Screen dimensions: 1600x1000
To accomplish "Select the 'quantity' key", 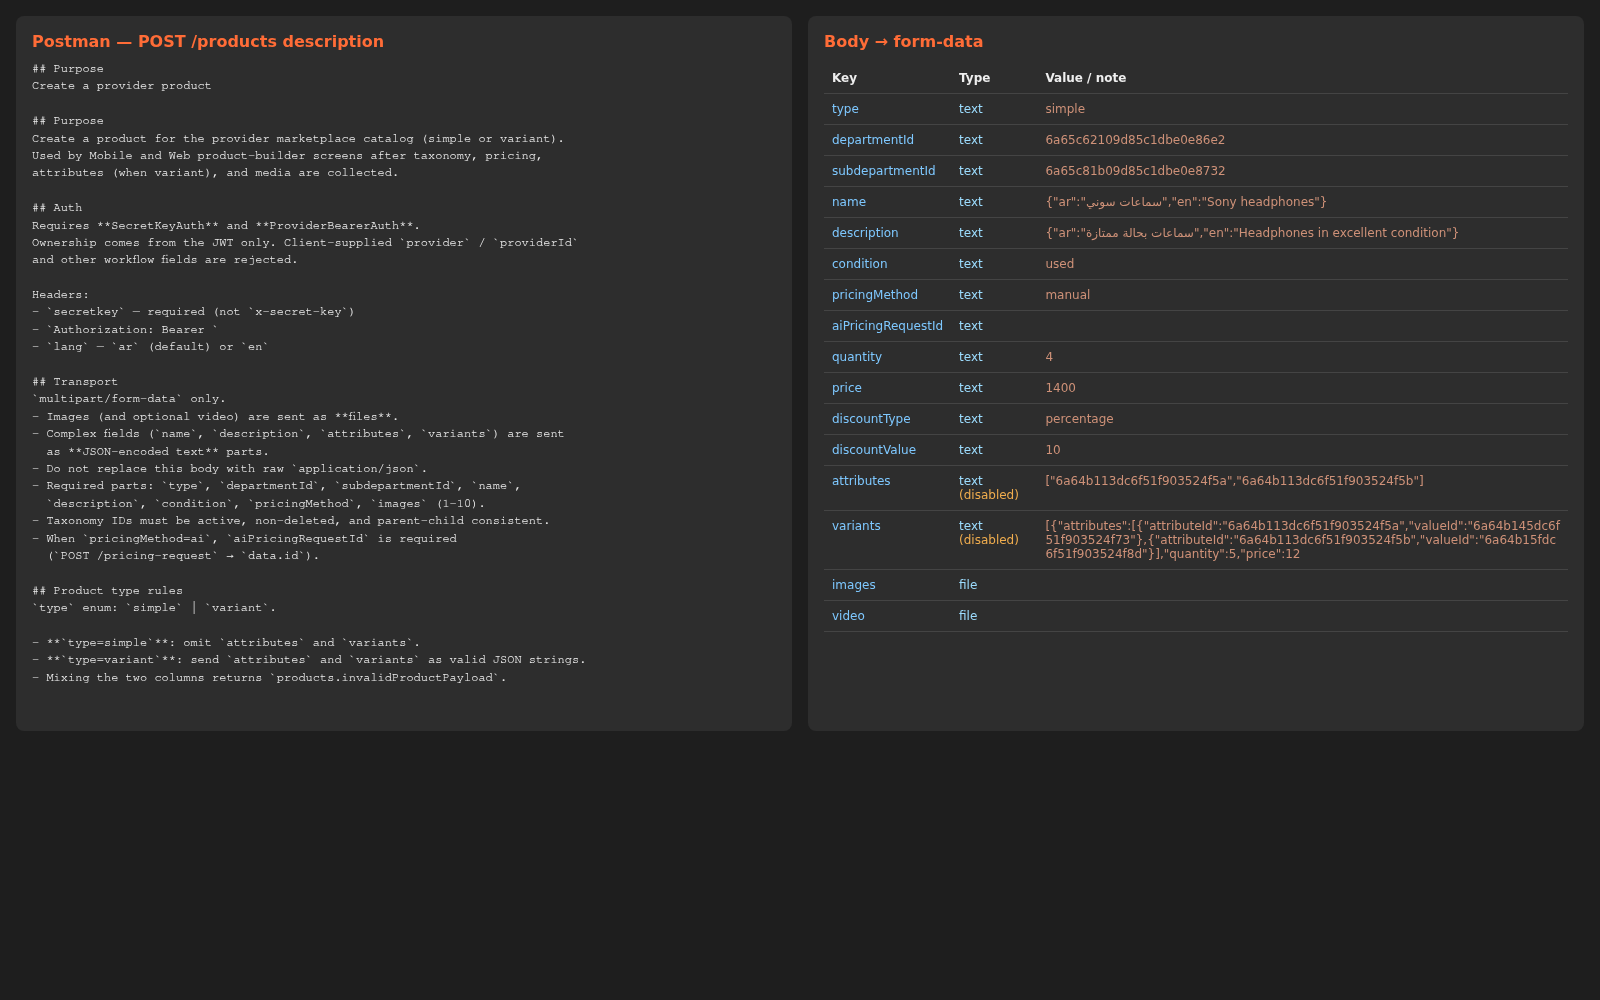I will 856,357.
